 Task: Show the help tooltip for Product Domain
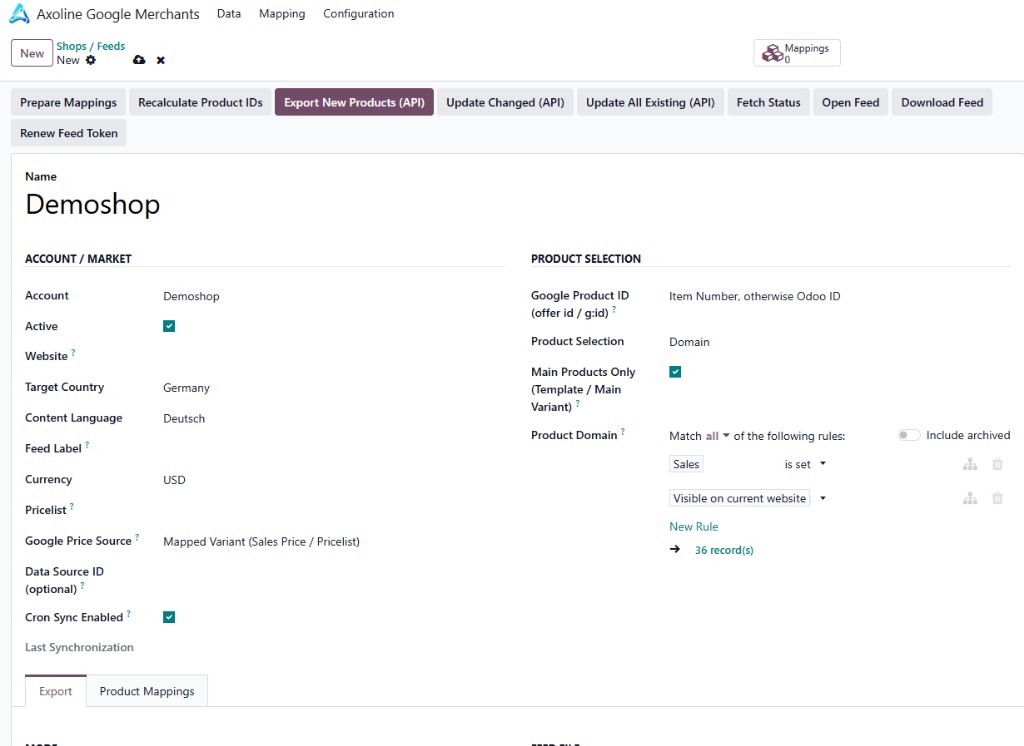tap(623, 431)
